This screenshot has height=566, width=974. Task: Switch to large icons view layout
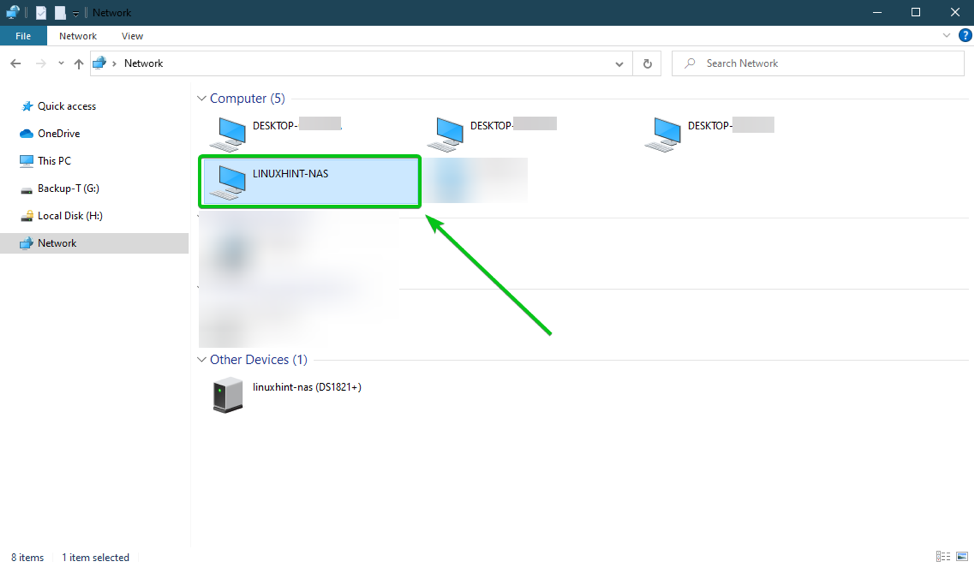[x=962, y=556]
